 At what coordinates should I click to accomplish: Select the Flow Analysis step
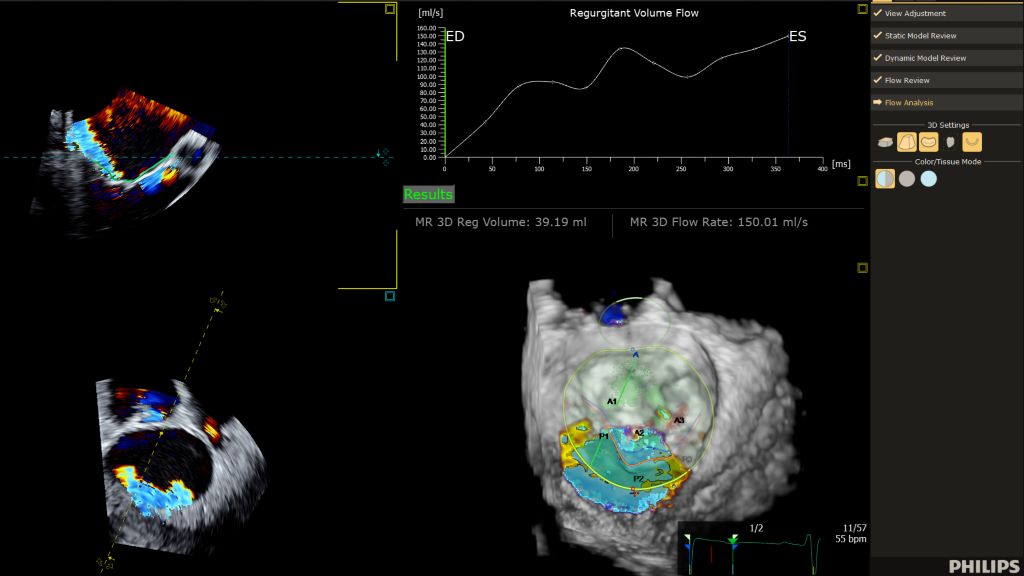[x=946, y=102]
